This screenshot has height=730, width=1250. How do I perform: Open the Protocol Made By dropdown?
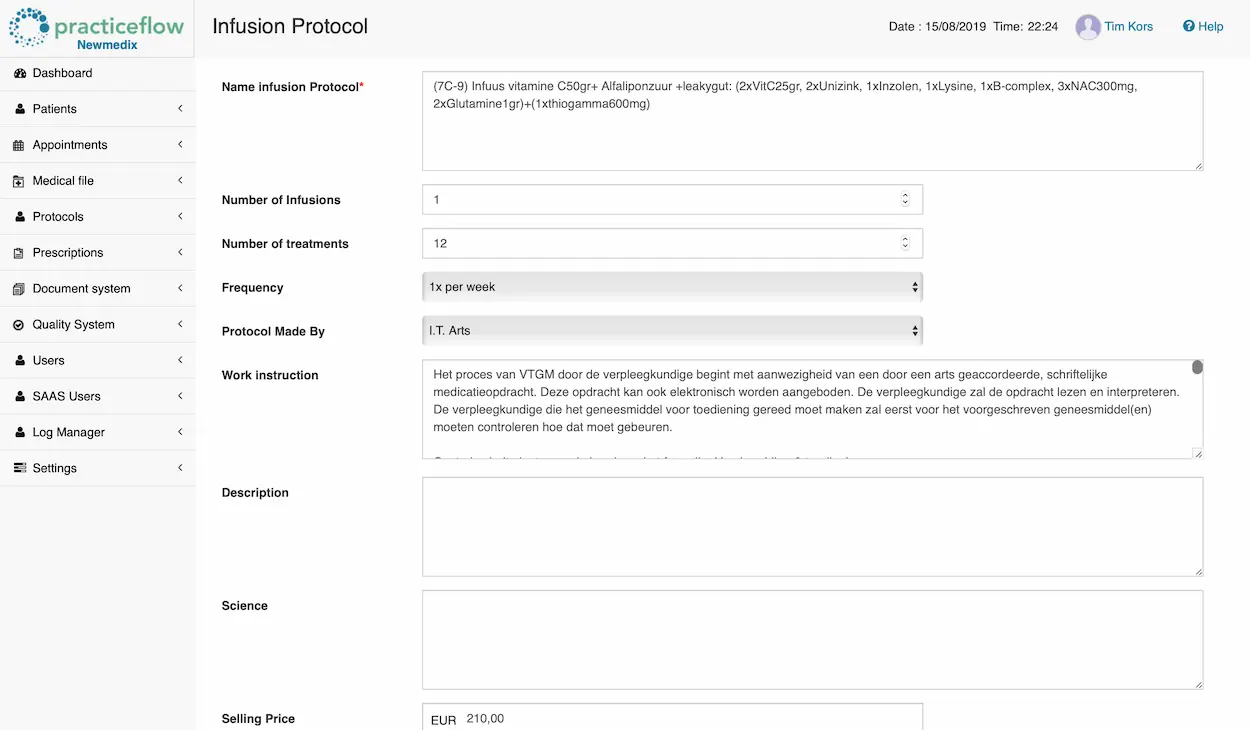(672, 330)
